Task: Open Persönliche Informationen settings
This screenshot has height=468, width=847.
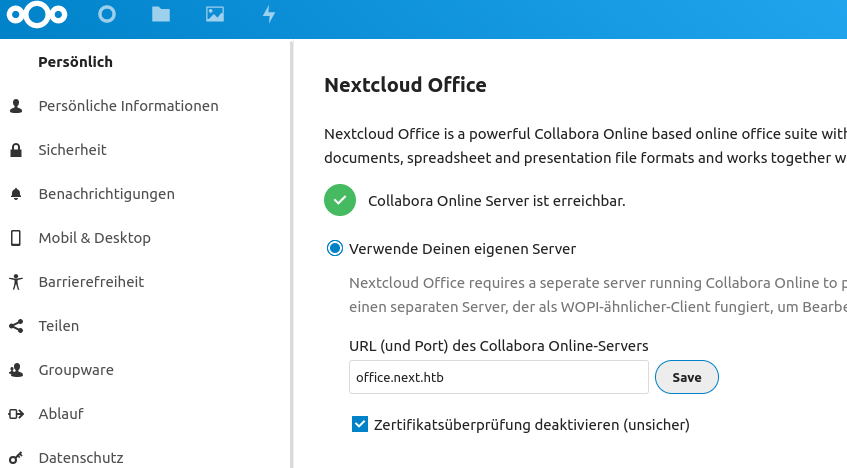Action: [x=128, y=106]
